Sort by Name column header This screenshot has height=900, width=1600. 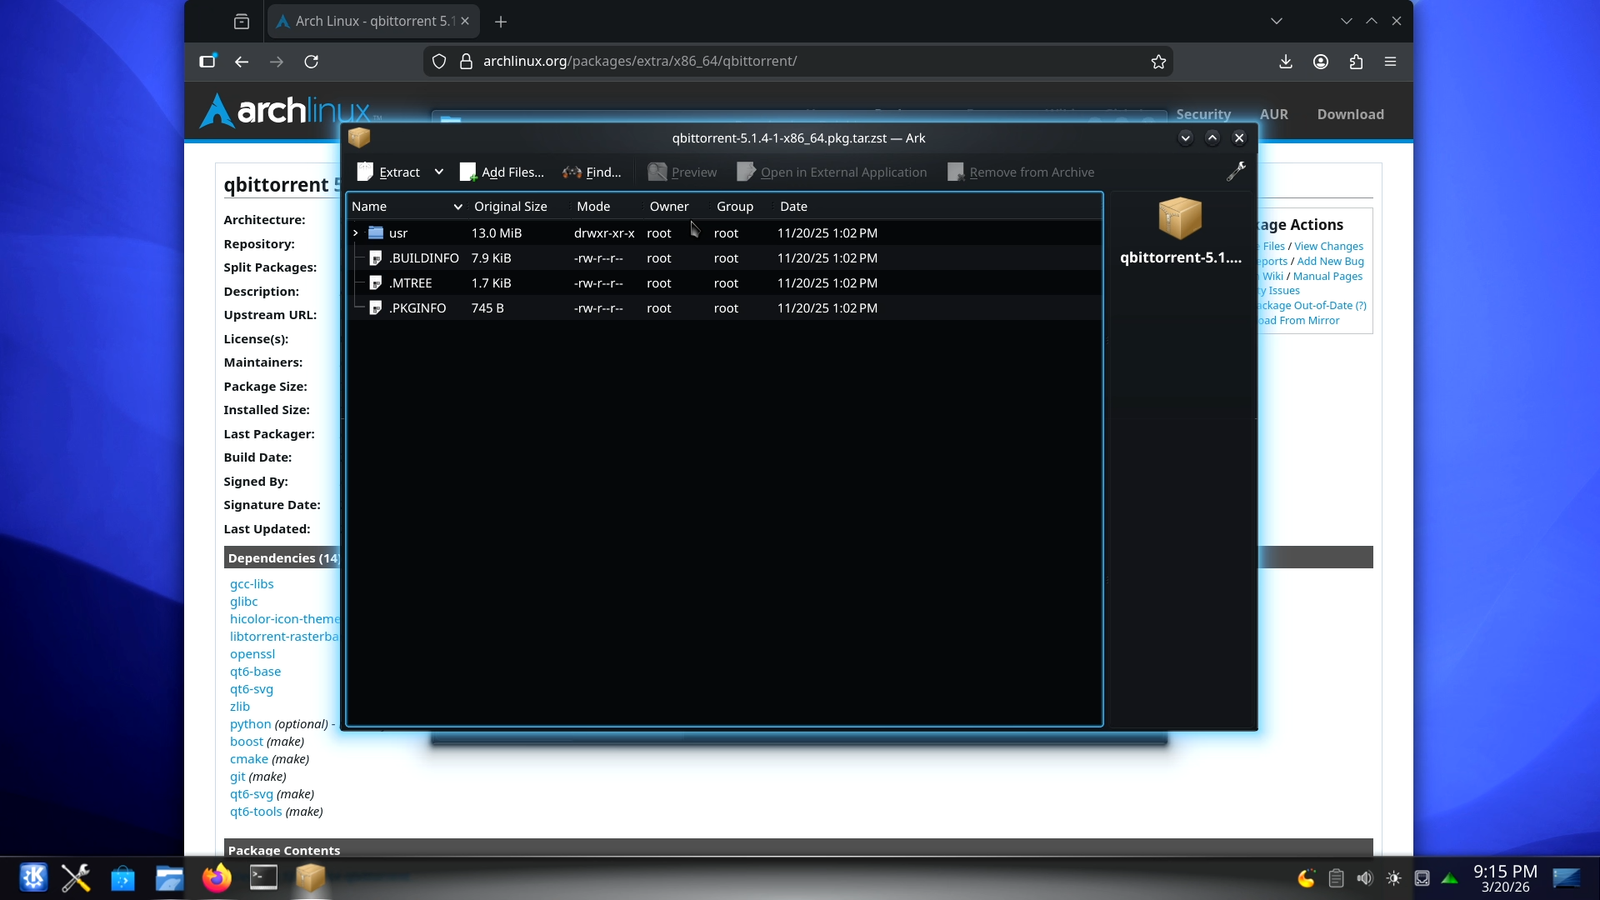point(407,206)
